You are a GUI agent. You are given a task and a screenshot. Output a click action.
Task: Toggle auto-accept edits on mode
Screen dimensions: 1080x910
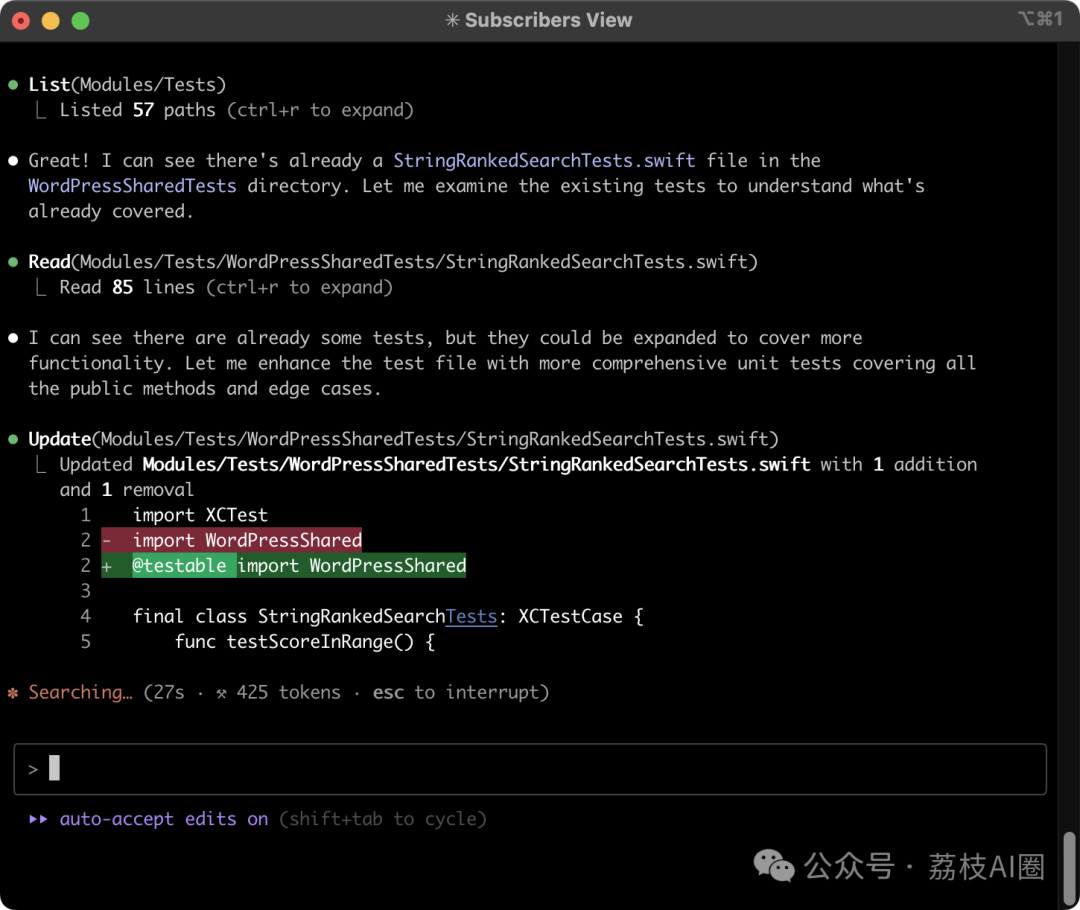(164, 819)
